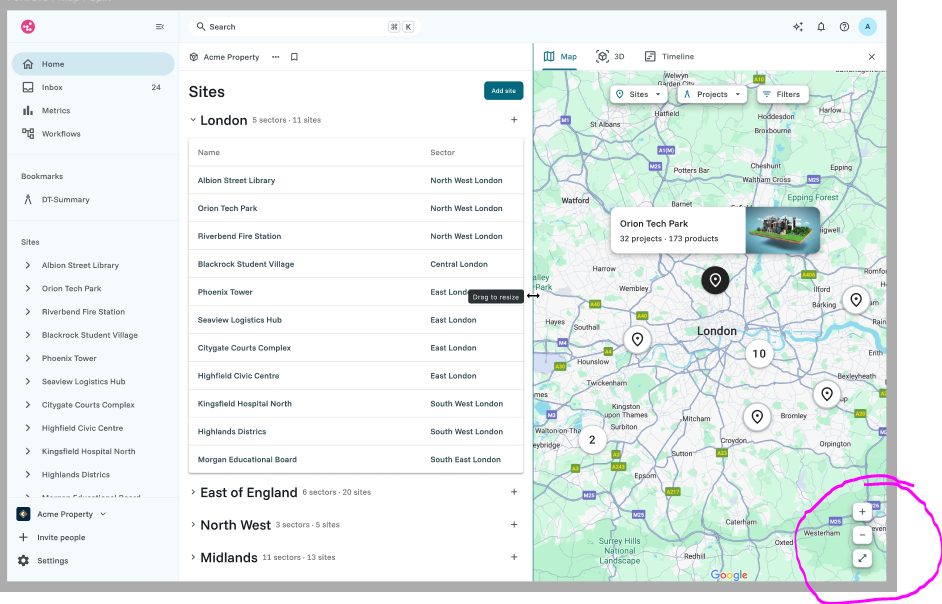Open notifications bell
Image resolution: width=942 pixels, height=604 pixels.
[821, 26]
